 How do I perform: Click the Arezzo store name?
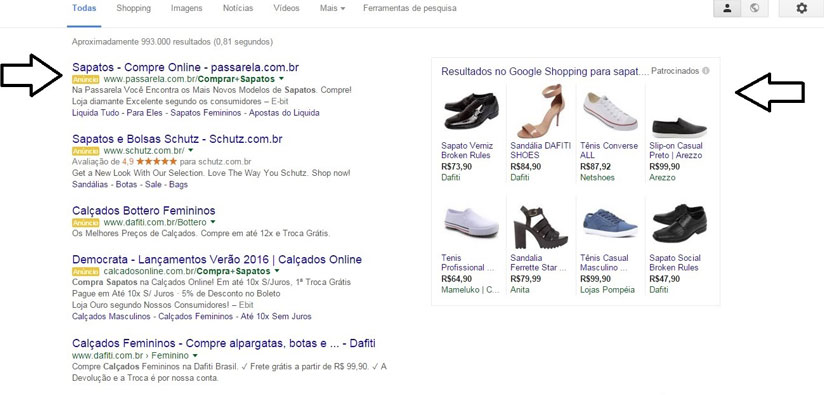[x=662, y=178]
